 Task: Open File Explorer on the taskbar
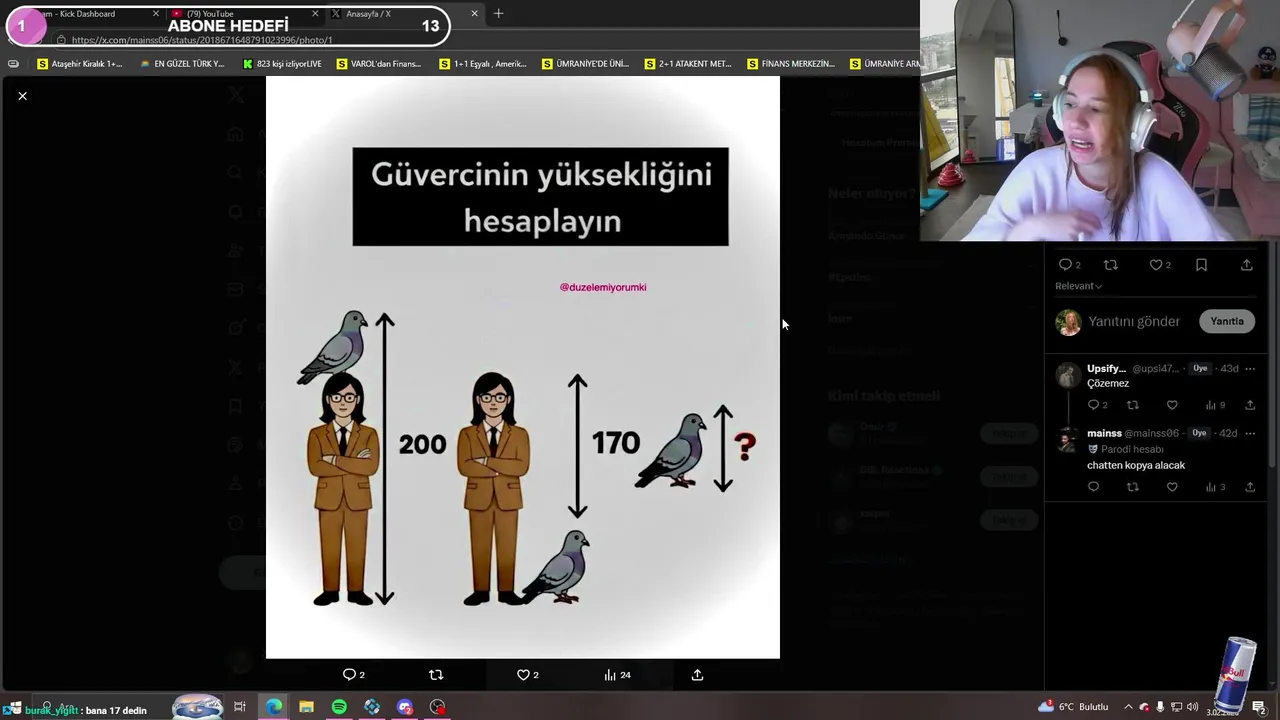(306, 707)
